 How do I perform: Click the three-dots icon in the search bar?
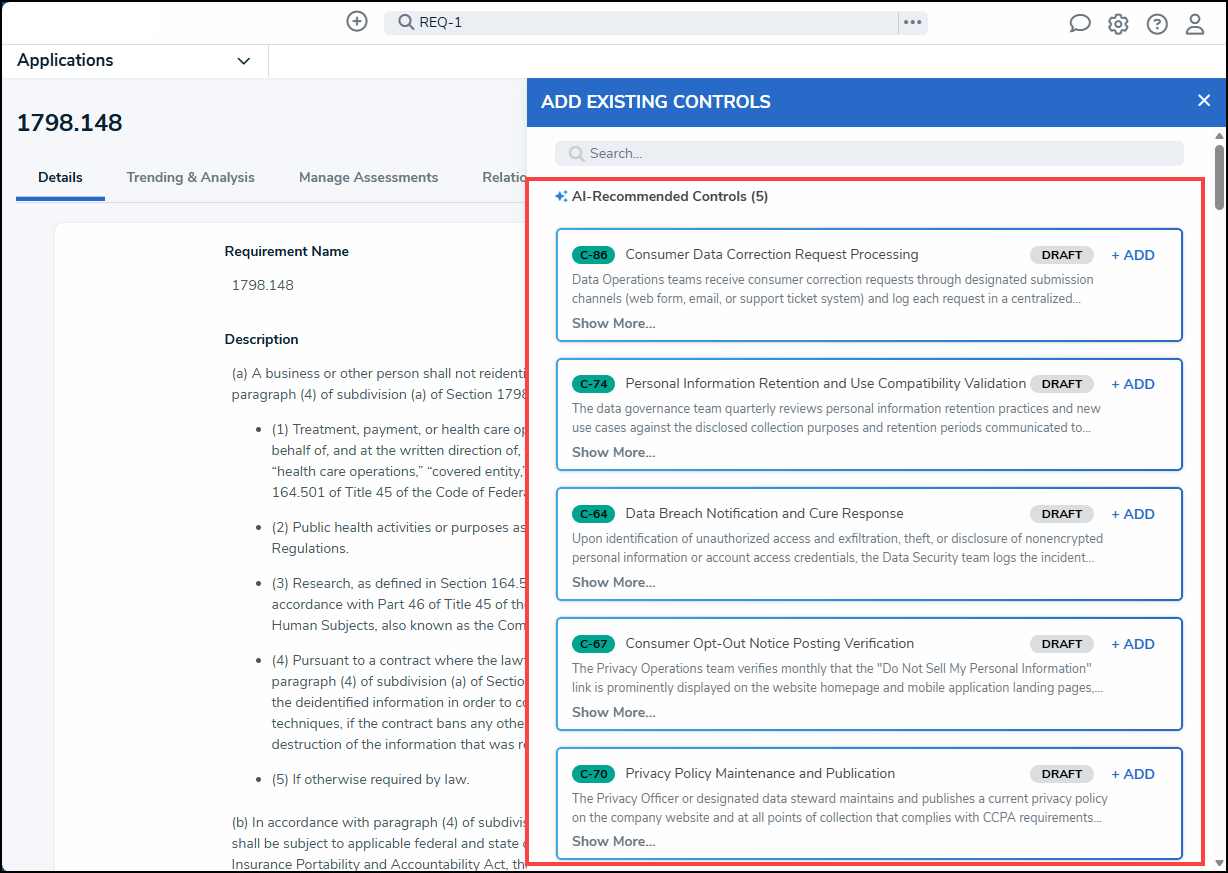click(912, 22)
